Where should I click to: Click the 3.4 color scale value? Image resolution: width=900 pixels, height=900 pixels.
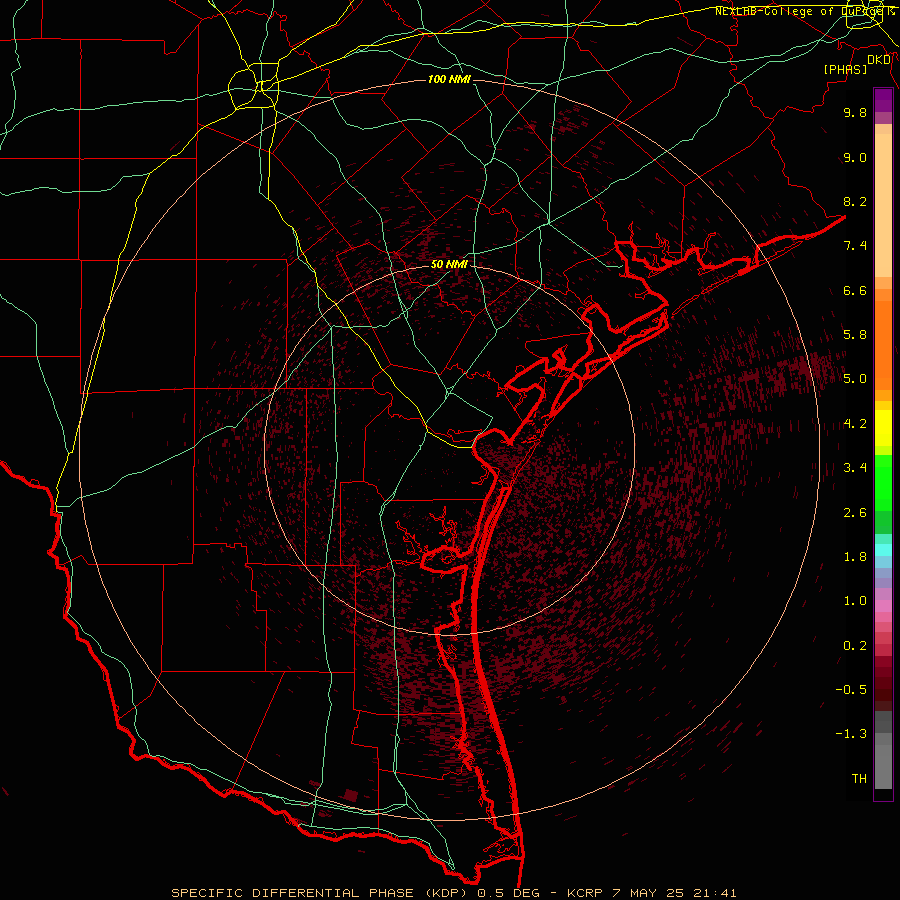[855, 468]
